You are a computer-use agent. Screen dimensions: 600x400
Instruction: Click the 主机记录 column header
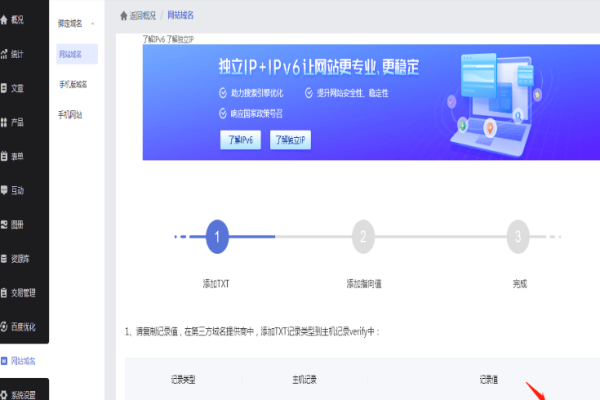pyautogui.click(x=305, y=379)
